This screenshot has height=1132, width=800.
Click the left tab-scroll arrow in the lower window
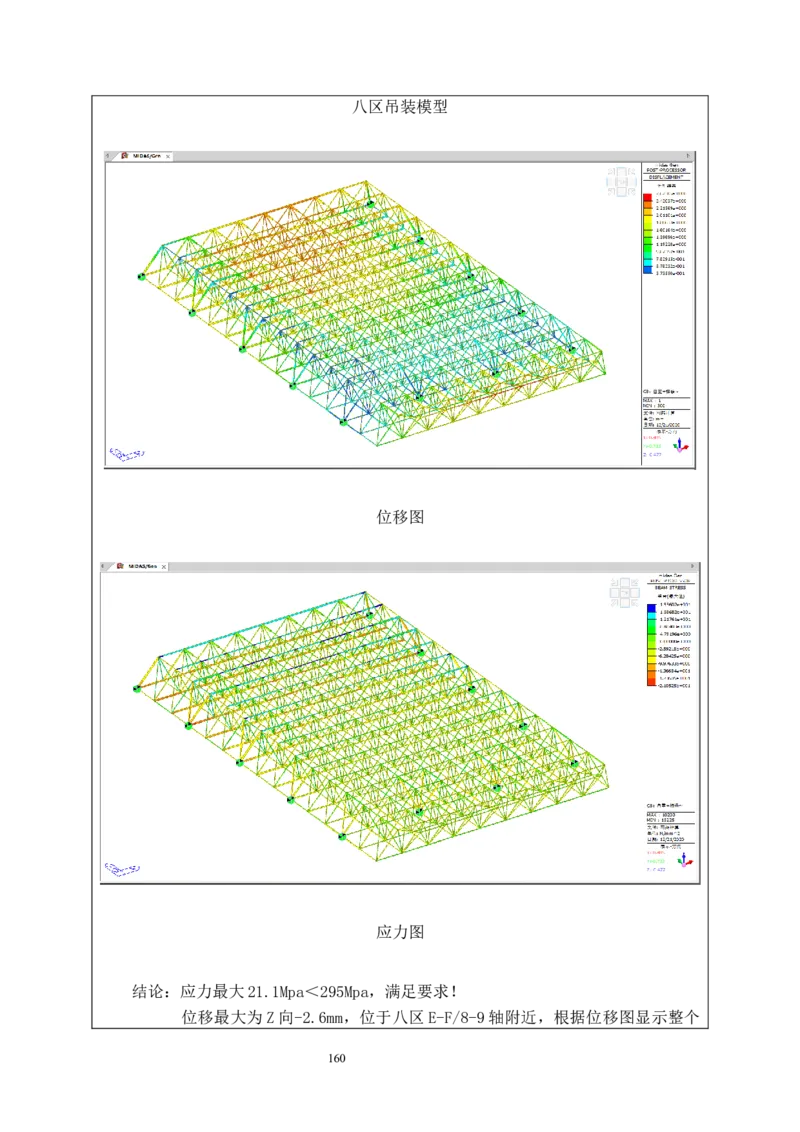tap(104, 567)
